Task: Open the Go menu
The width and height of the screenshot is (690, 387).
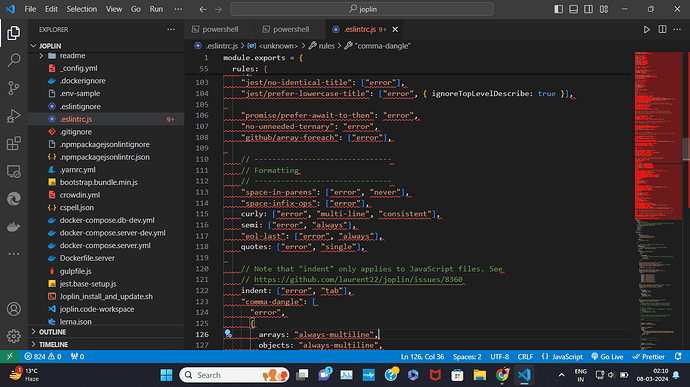Action: (136, 9)
